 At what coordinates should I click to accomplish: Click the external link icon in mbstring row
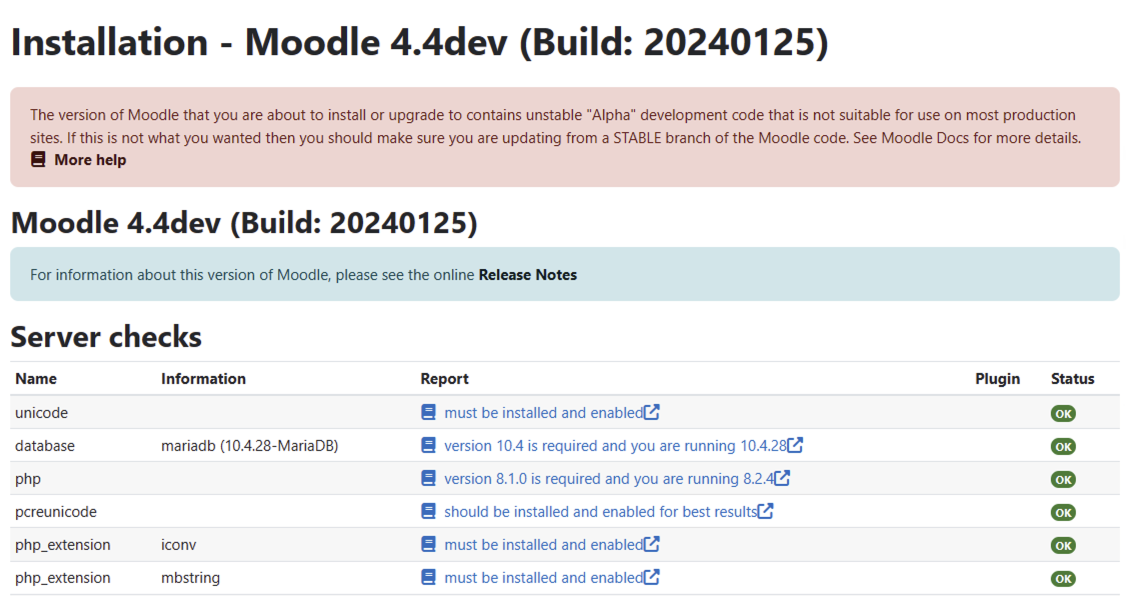click(652, 576)
